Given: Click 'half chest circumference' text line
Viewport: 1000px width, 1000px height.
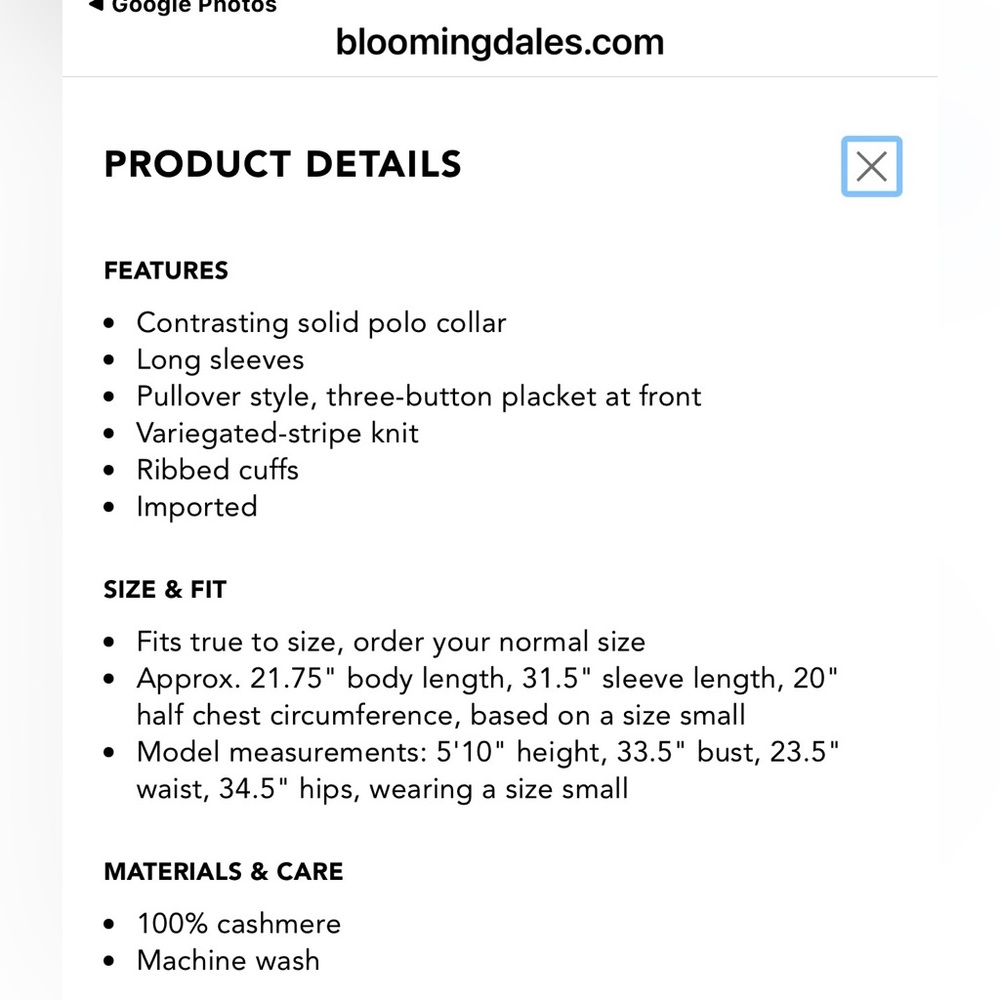Looking at the screenshot, I should (441, 716).
